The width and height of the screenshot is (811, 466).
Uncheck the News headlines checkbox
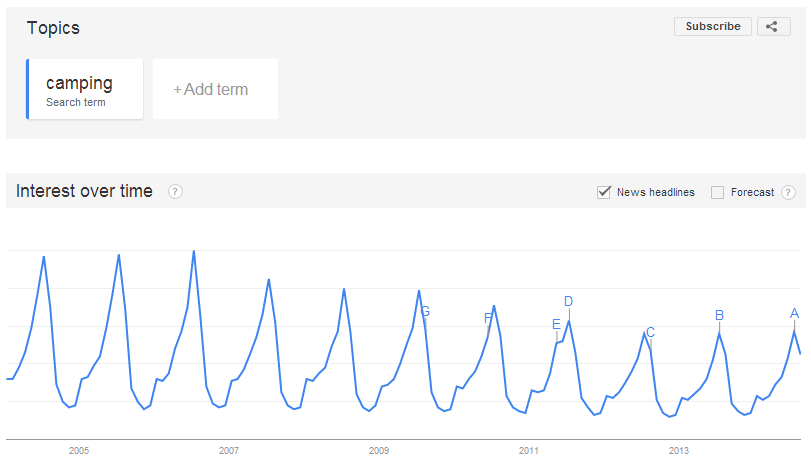pos(604,192)
